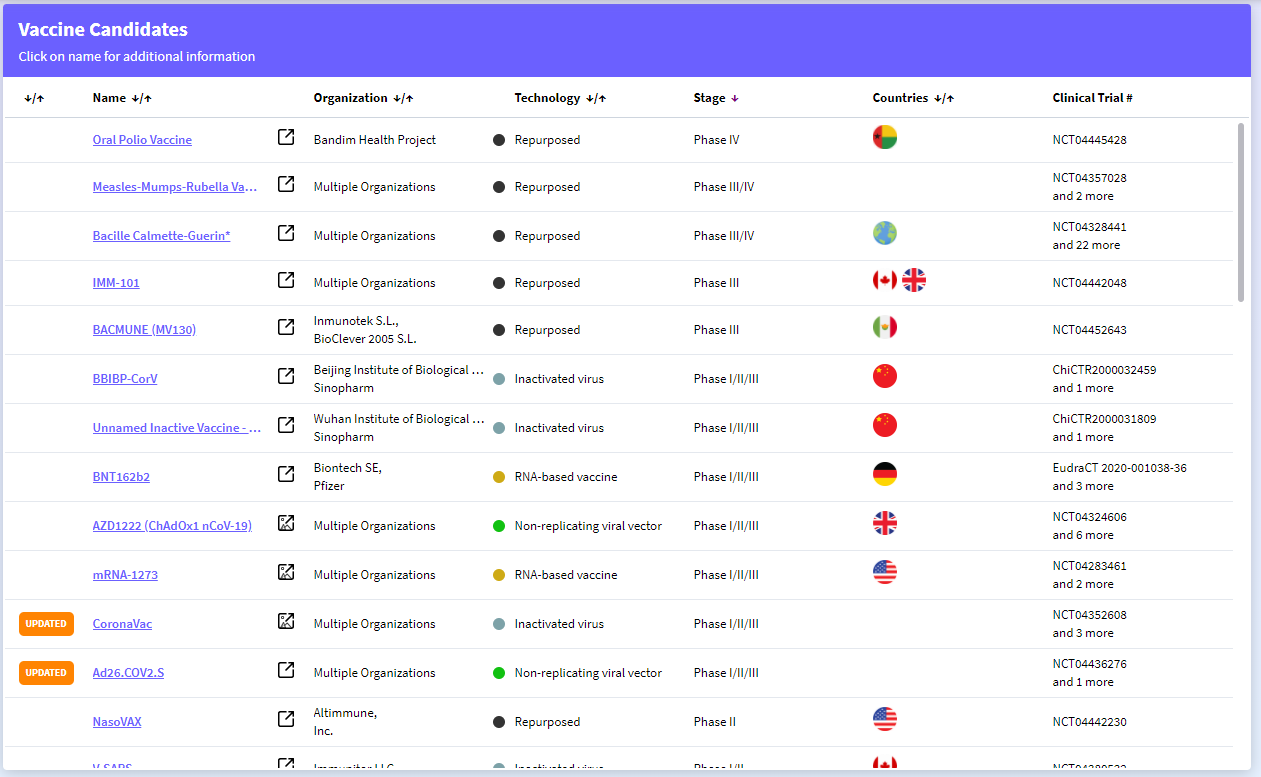Sort table by Countries column
Screen dimensions: 1261x777
913,98
